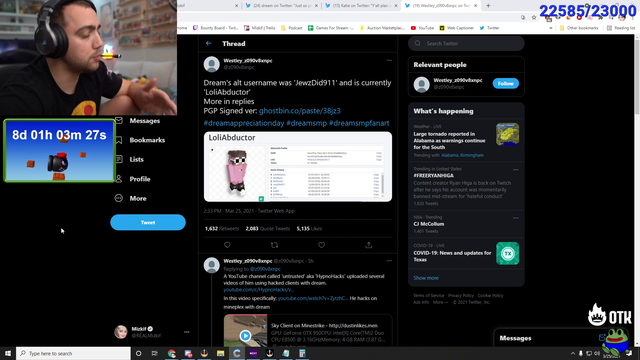View the 2,083 Quote Tweets

(x=268, y=229)
